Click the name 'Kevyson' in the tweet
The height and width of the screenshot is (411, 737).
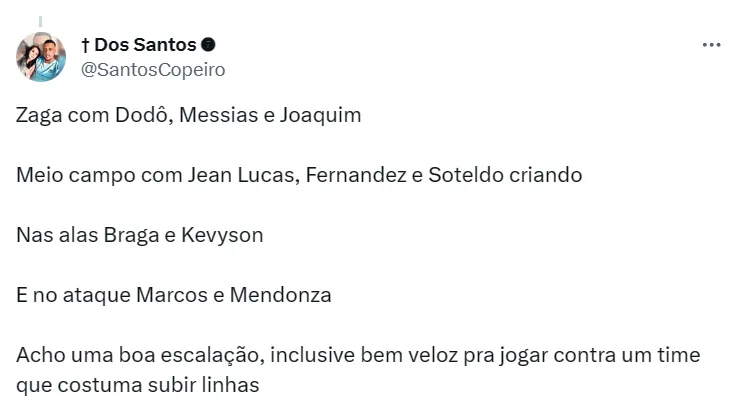coord(223,235)
